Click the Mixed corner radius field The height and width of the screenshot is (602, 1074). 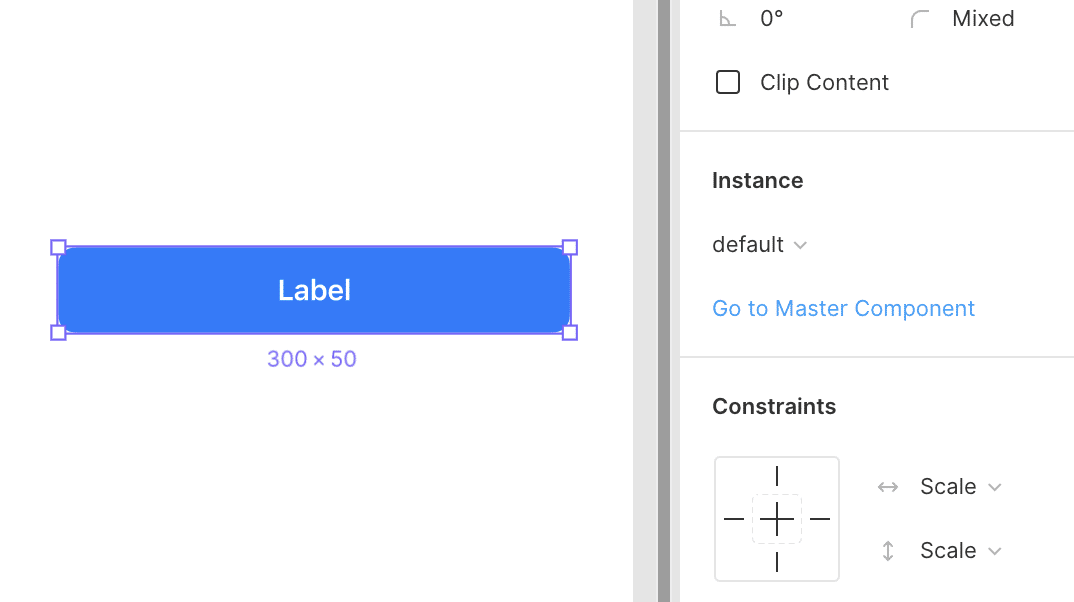[x=983, y=19]
